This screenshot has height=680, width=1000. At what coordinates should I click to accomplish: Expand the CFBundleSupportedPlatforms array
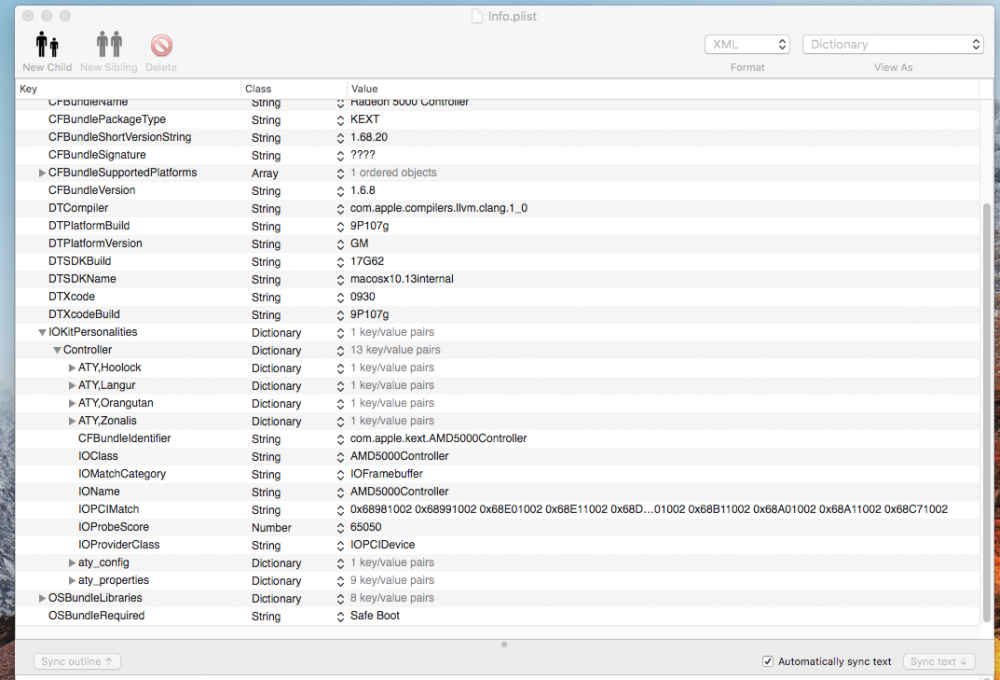tap(42, 172)
